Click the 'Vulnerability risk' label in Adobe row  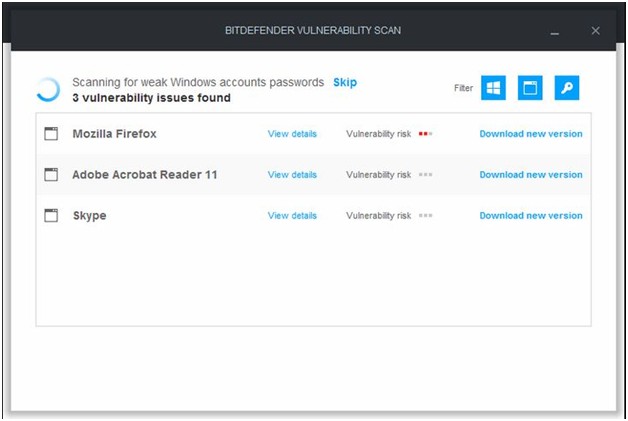click(x=378, y=175)
